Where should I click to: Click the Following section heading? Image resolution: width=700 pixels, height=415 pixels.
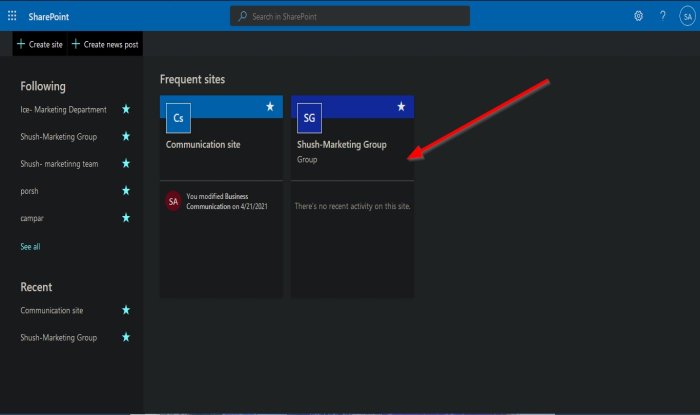[x=43, y=86]
